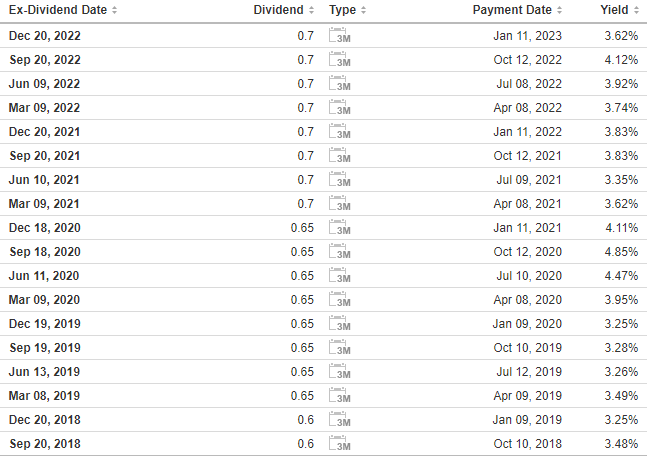Click payment date Oct 12, 2020
Screen dimensions: 647x456
tap(527, 252)
